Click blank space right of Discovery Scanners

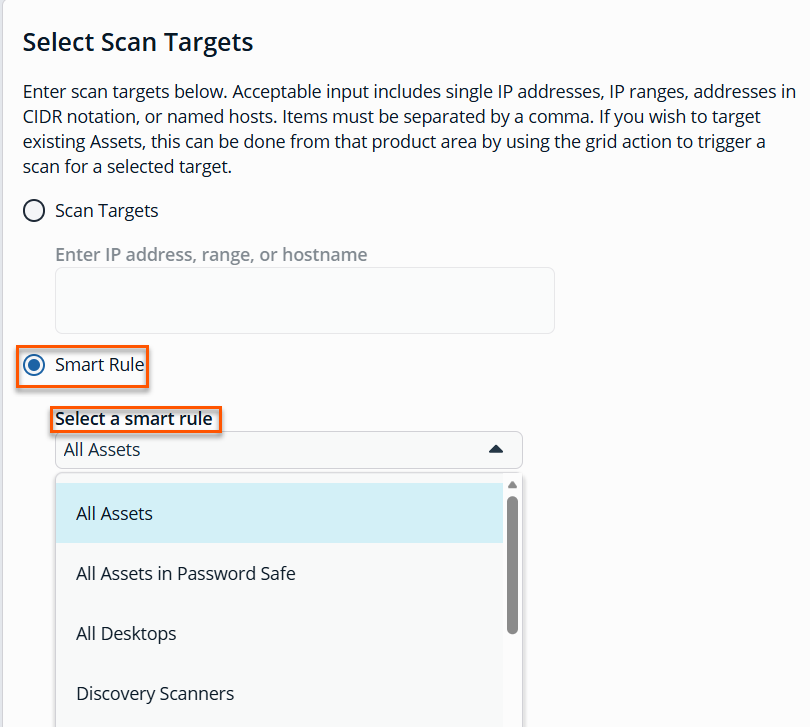tap(380, 694)
